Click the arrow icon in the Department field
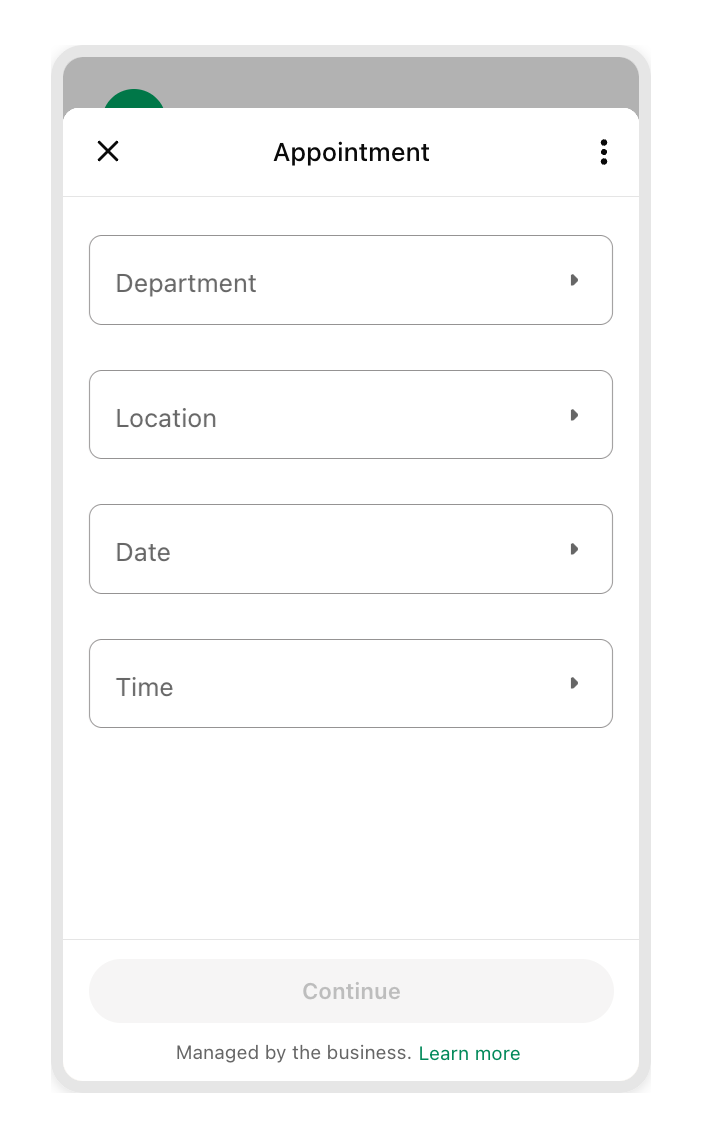The width and height of the screenshot is (702, 1144). point(574,280)
